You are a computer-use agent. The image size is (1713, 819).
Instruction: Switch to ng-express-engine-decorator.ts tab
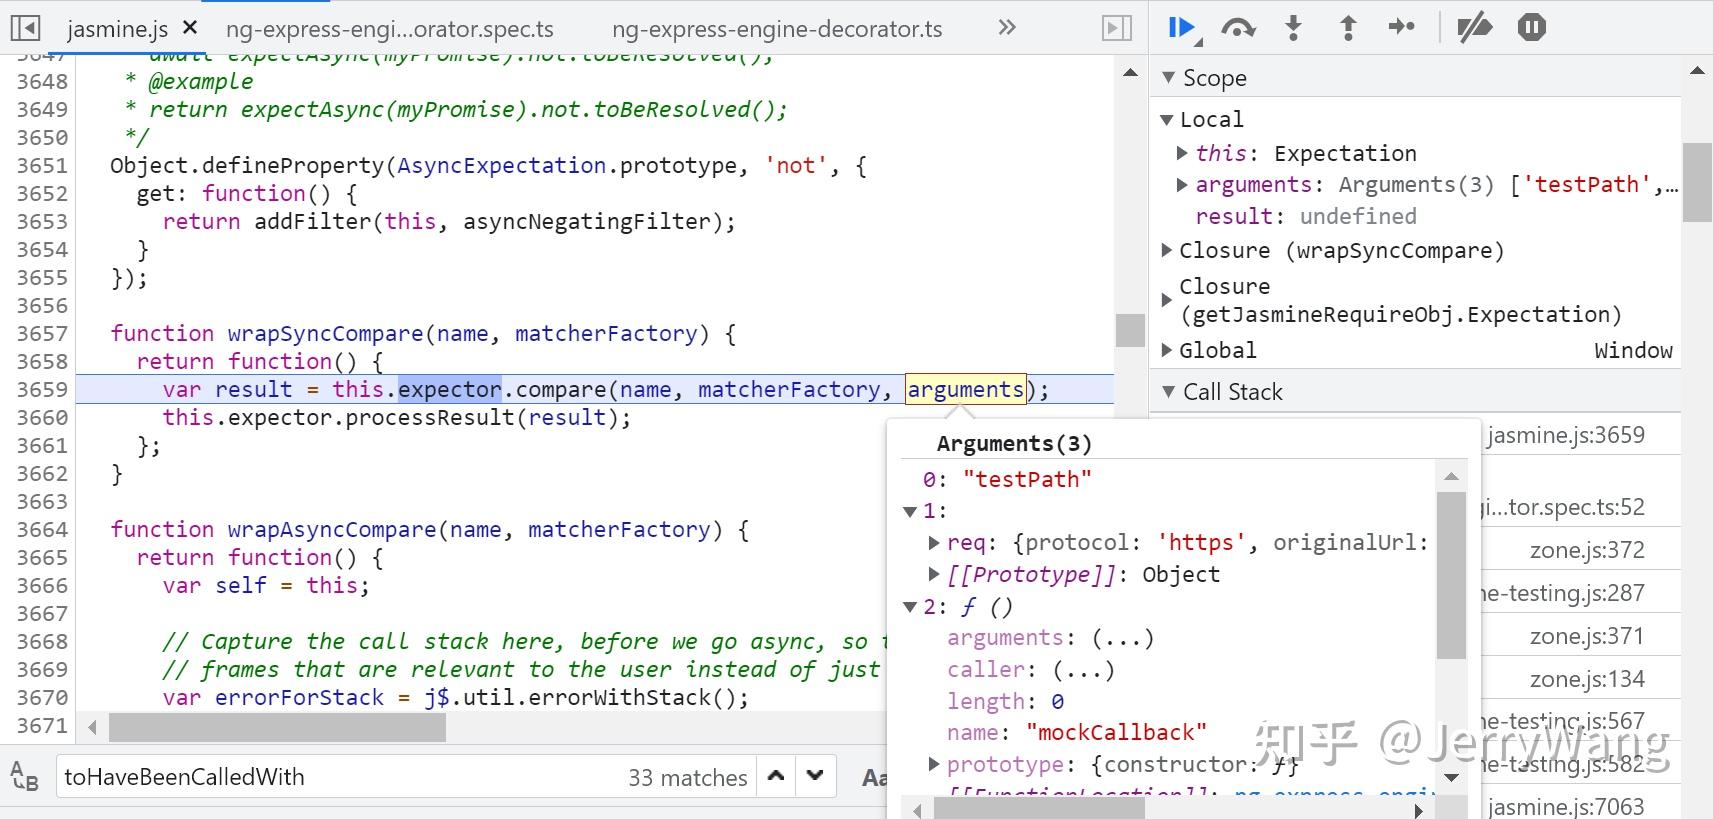click(776, 29)
